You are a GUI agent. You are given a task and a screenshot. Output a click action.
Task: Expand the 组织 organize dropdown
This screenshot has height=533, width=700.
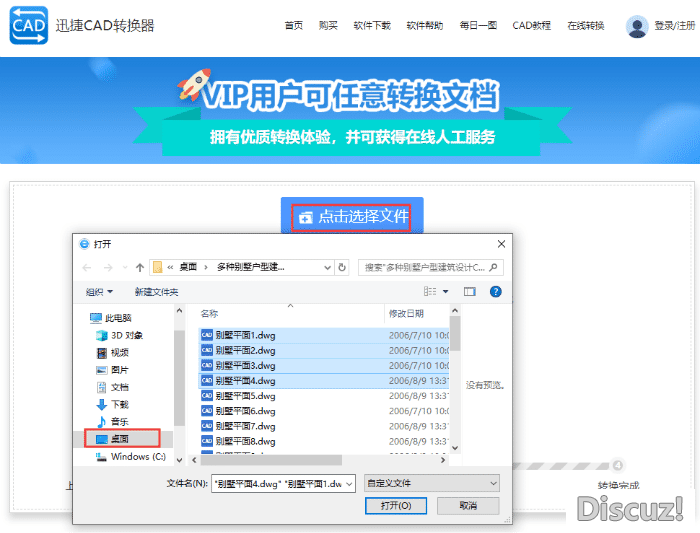click(99, 292)
